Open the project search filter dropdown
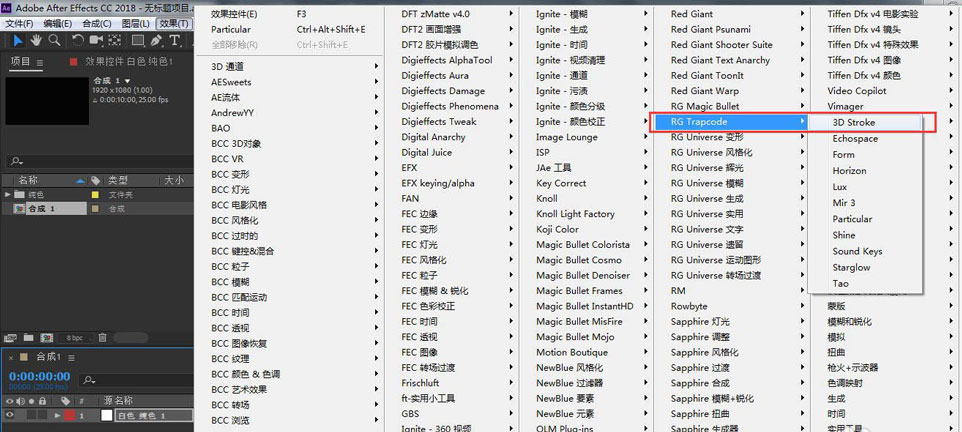Viewport: 962px width, 432px height. point(16,161)
